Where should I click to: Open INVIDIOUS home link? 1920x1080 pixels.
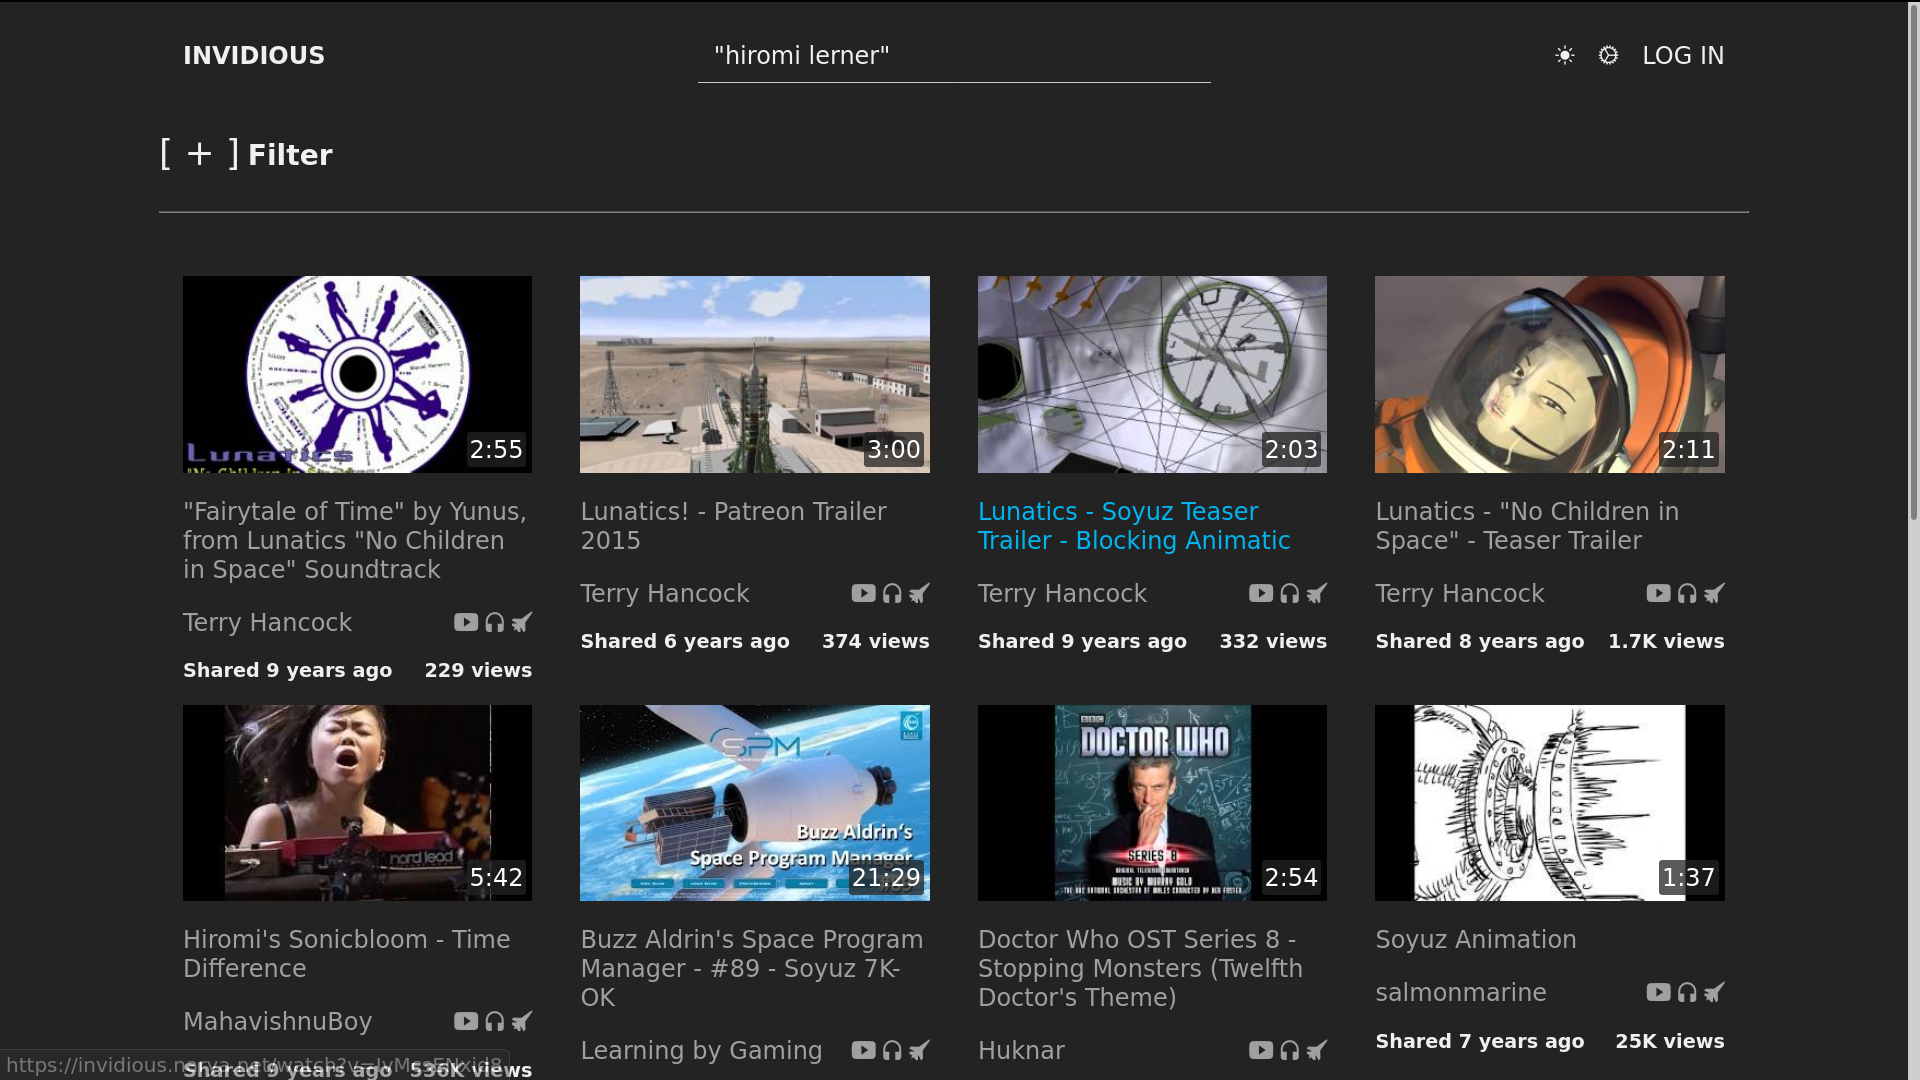tap(254, 56)
